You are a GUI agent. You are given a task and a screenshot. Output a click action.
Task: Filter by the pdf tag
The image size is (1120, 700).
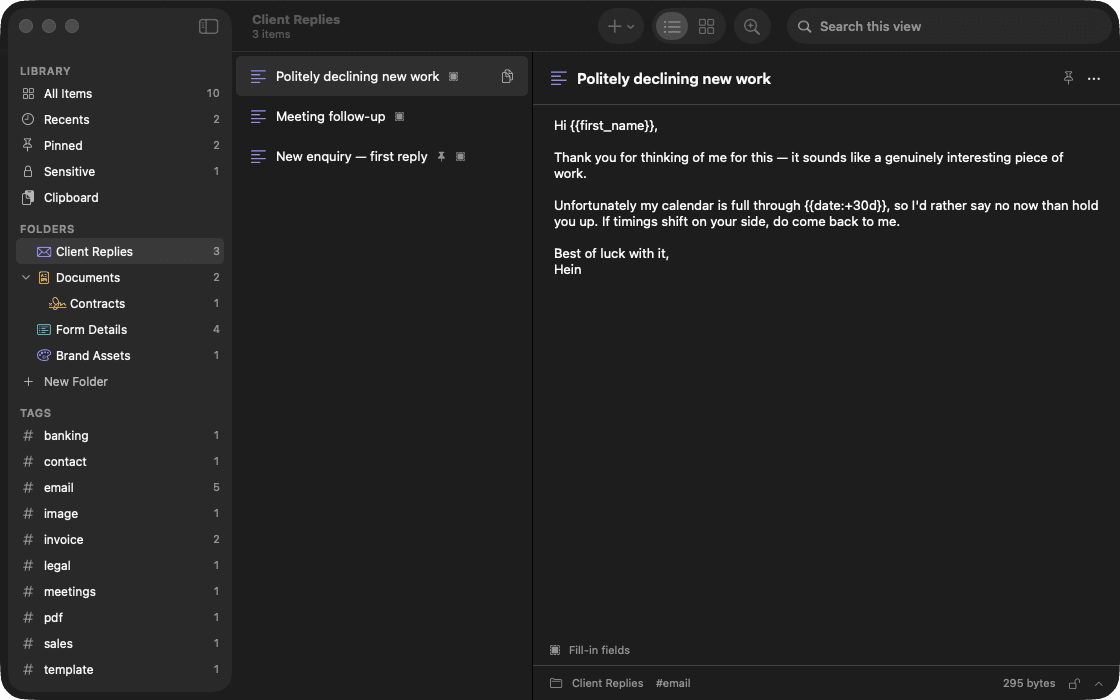(120, 618)
